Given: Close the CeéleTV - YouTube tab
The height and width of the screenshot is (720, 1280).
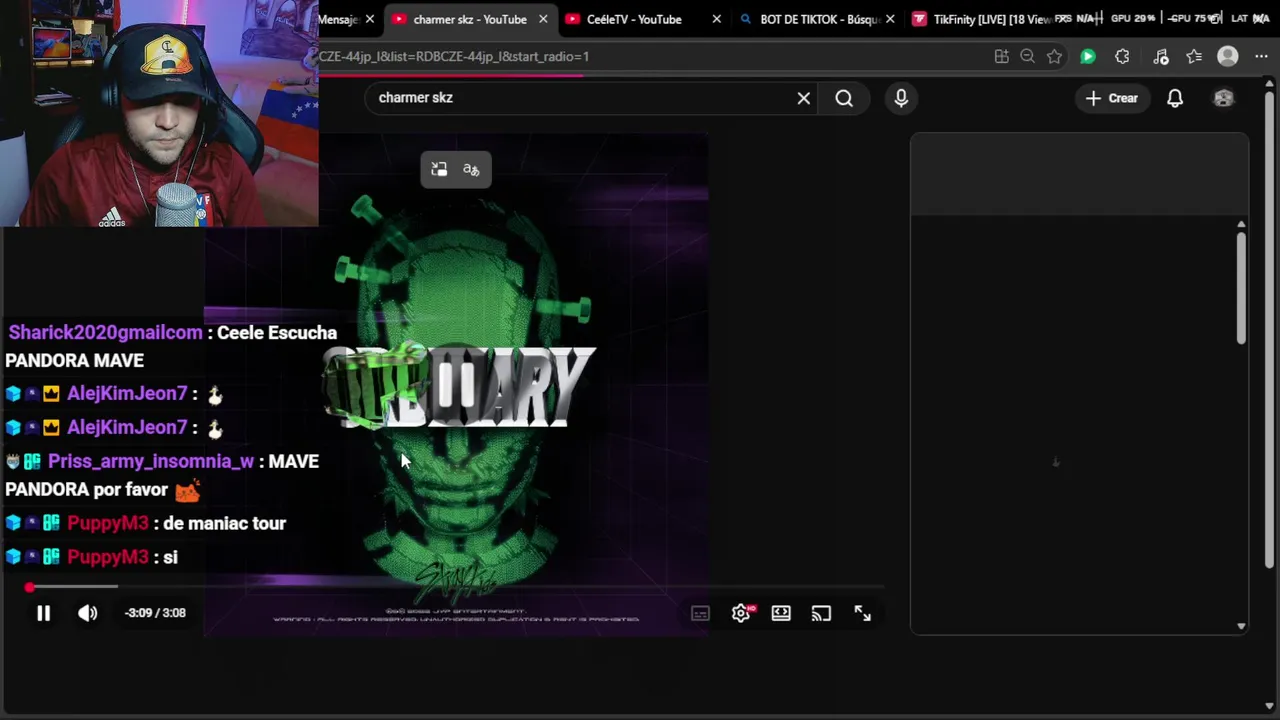Looking at the screenshot, I should pyautogui.click(x=716, y=19).
